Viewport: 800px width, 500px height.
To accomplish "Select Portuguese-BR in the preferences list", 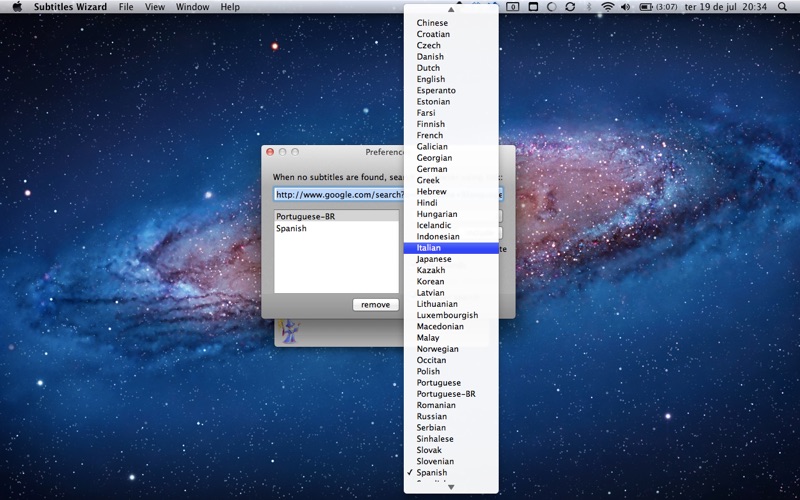I will pyautogui.click(x=337, y=216).
